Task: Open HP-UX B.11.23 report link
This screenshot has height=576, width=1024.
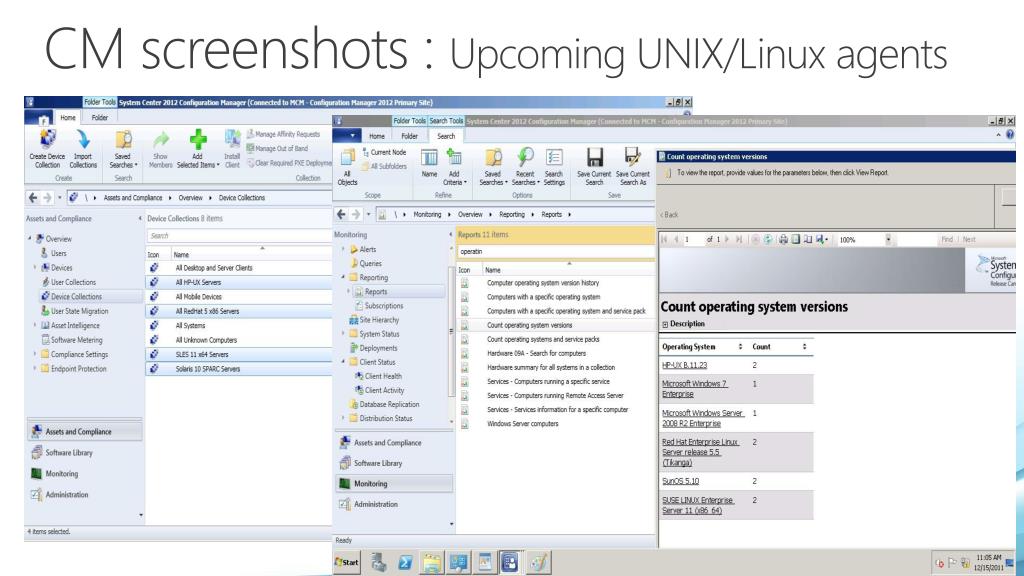Action: 684,366
